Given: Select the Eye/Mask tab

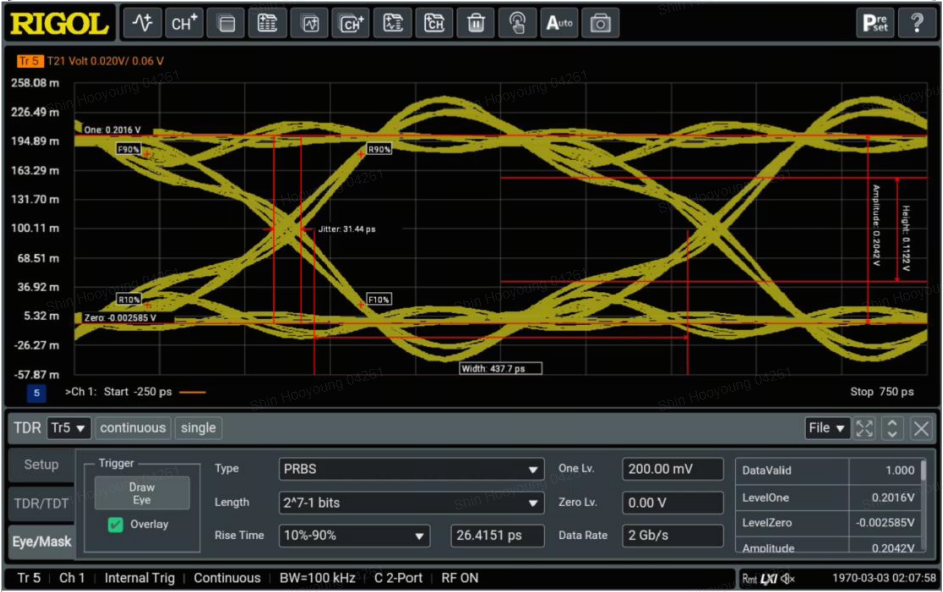Looking at the screenshot, I should (x=41, y=541).
